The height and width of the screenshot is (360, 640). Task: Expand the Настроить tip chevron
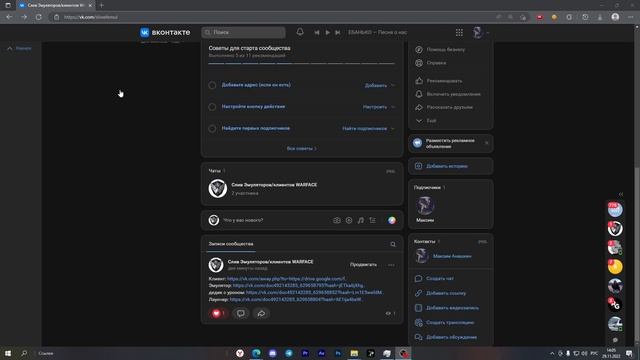(393, 107)
